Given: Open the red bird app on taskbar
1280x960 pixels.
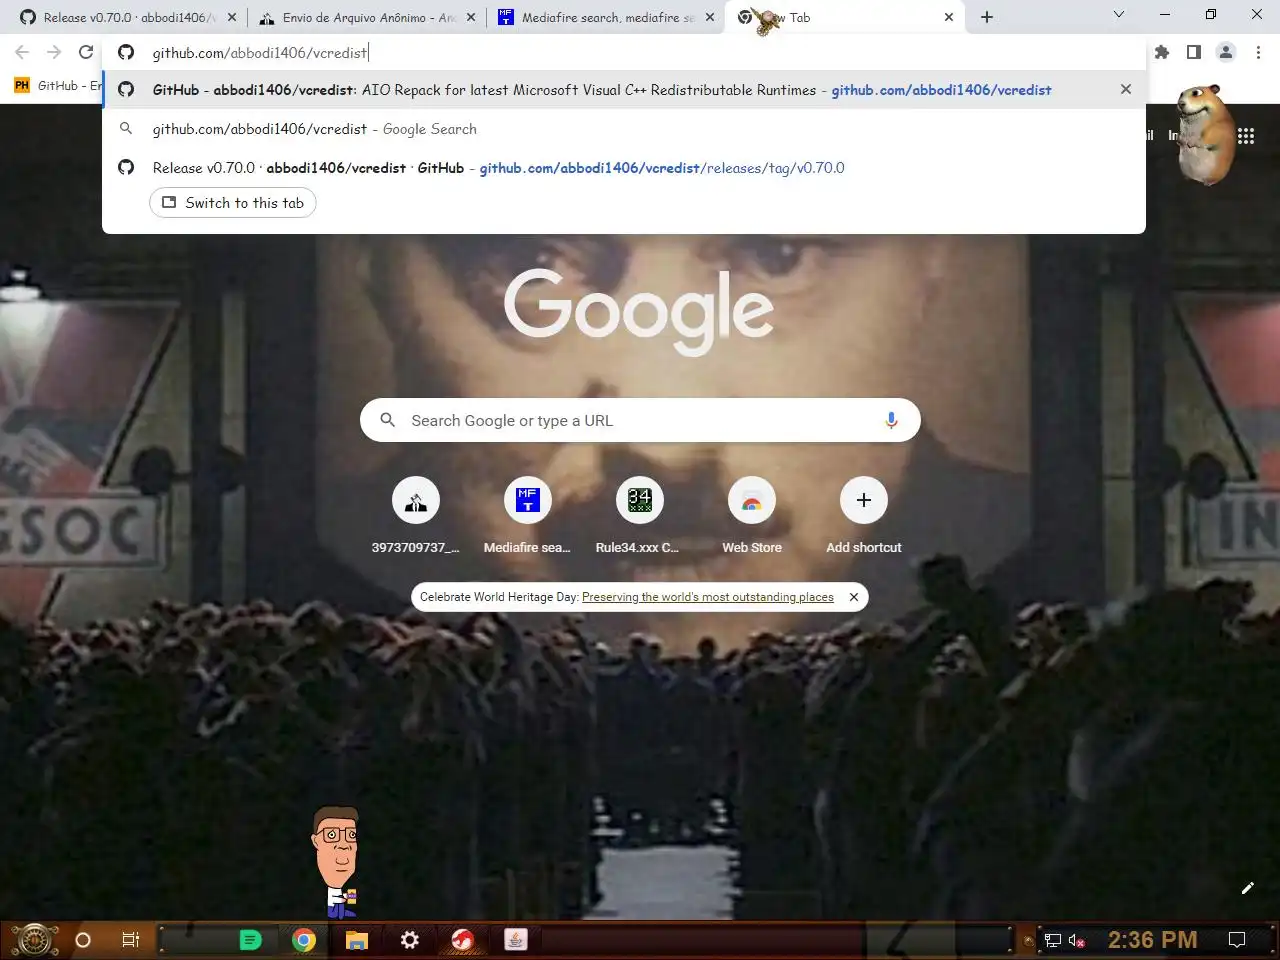Looking at the screenshot, I should (x=463, y=940).
